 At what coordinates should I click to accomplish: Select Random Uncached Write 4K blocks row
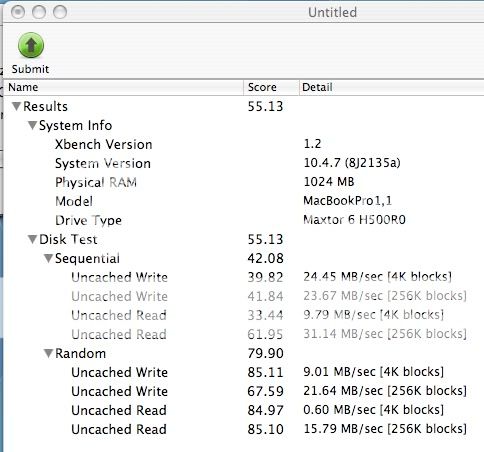click(x=244, y=372)
